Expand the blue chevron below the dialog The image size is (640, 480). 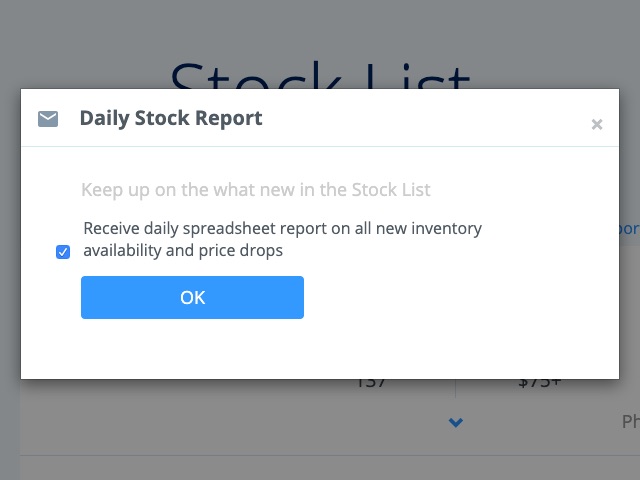[456, 423]
